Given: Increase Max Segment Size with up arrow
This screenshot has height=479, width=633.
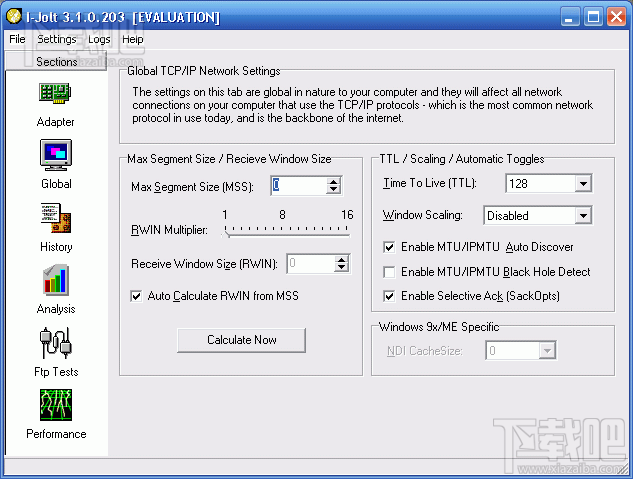Looking at the screenshot, I should pos(333,182).
